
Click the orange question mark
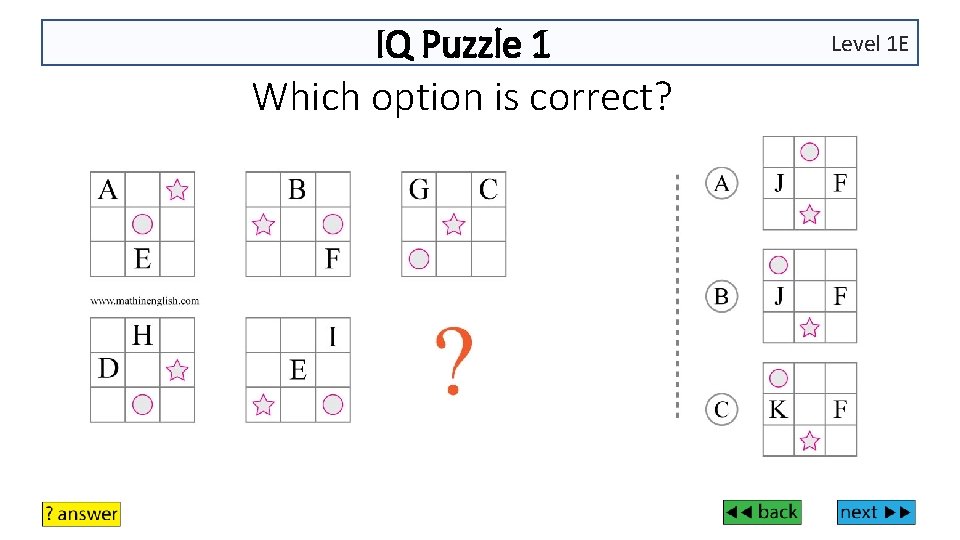454,361
